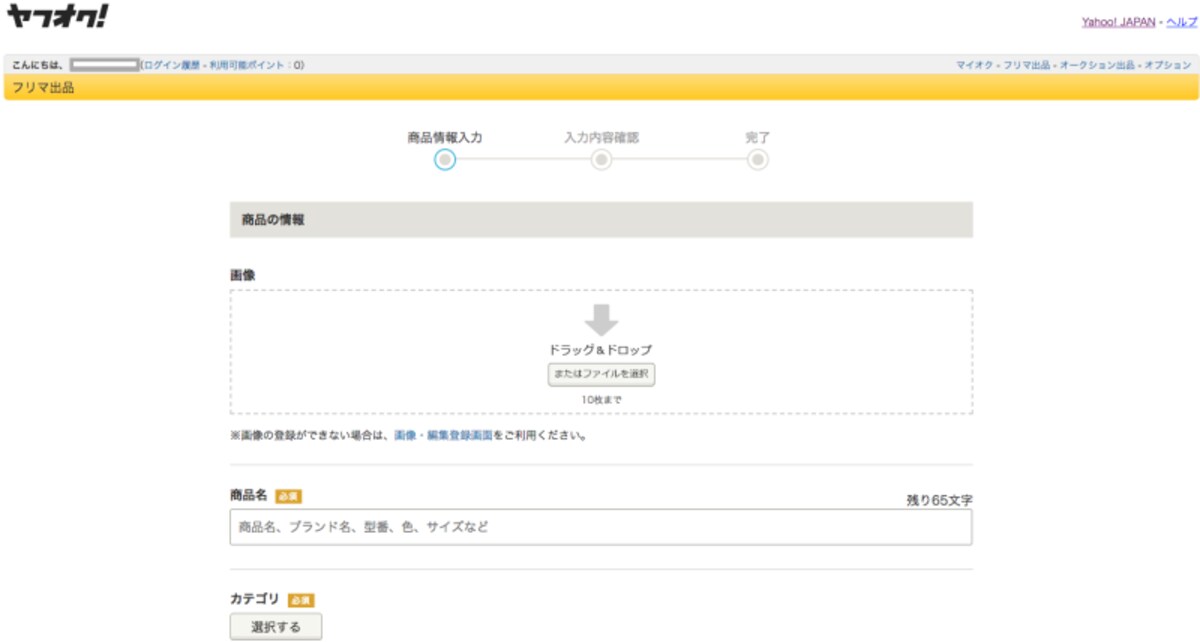Select the 完了 step circle
Image resolution: width=1200 pixels, height=642 pixels.
[x=758, y=160]
